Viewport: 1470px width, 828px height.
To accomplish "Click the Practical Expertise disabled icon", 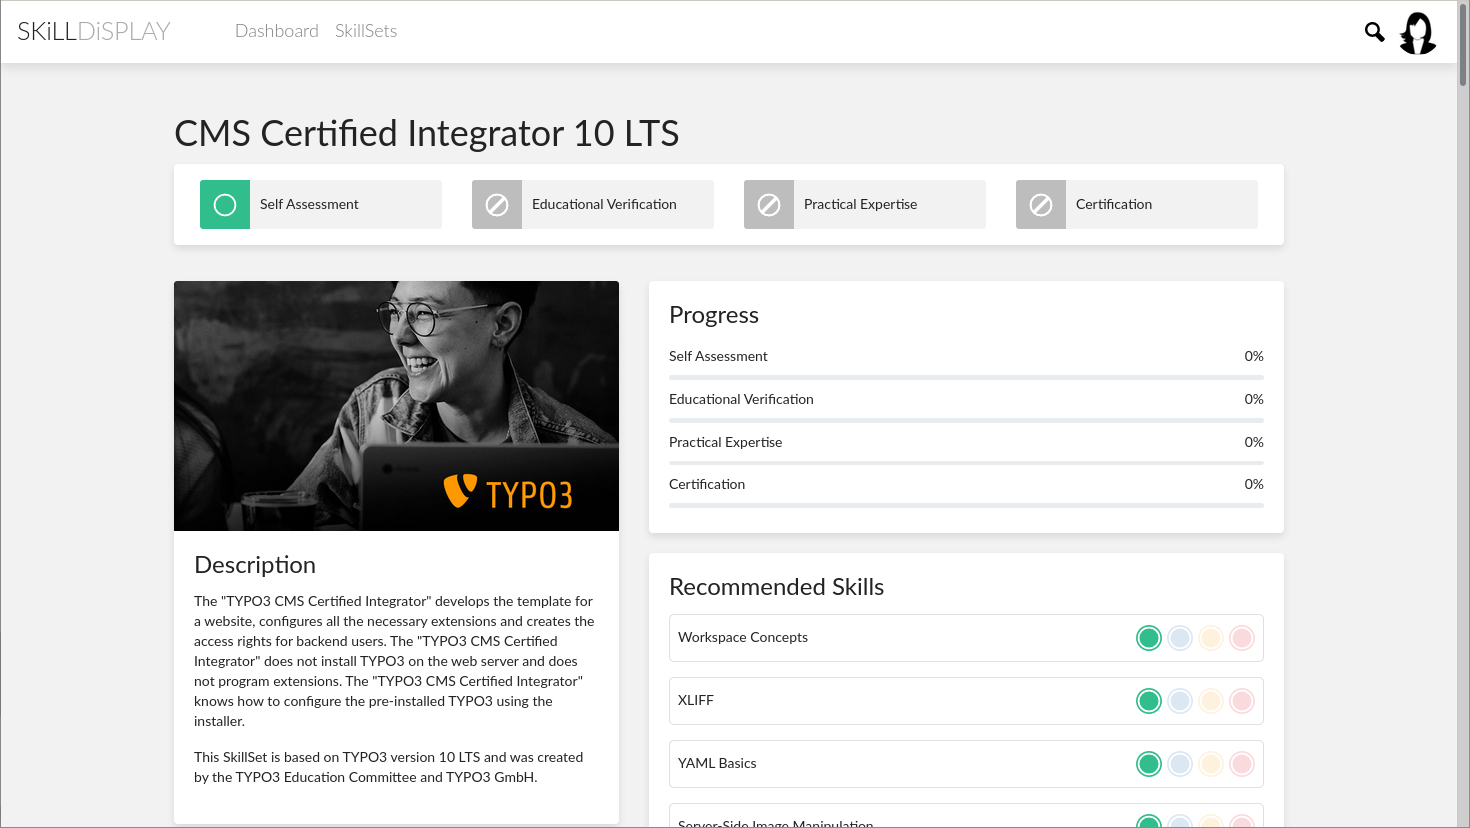I will click(x=769, y=205).
